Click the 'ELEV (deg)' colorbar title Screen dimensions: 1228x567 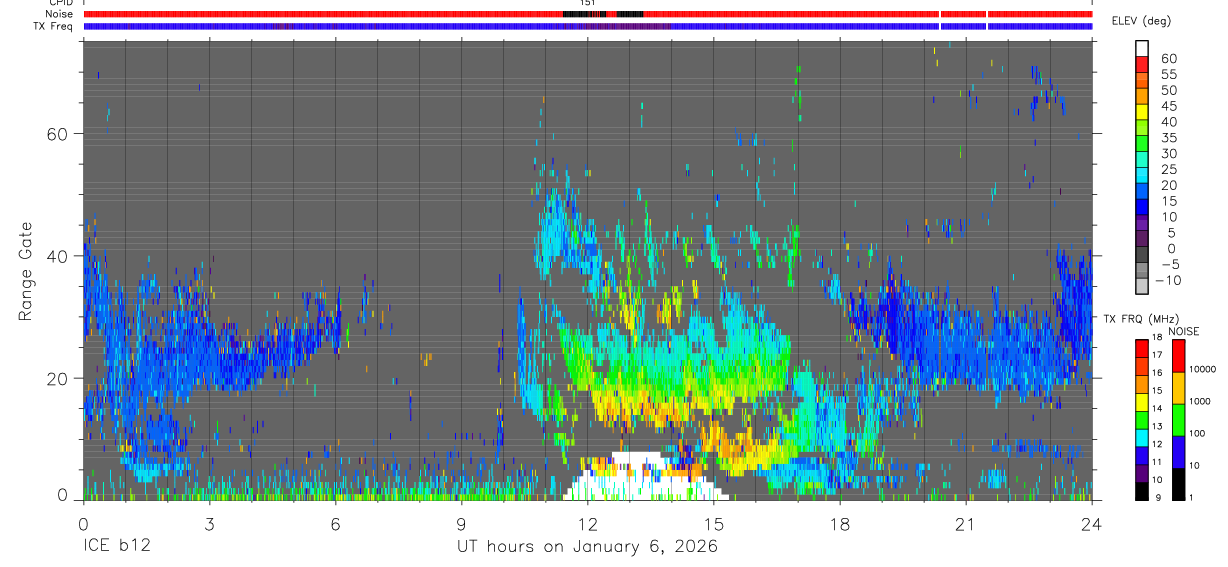[1143, 21]
